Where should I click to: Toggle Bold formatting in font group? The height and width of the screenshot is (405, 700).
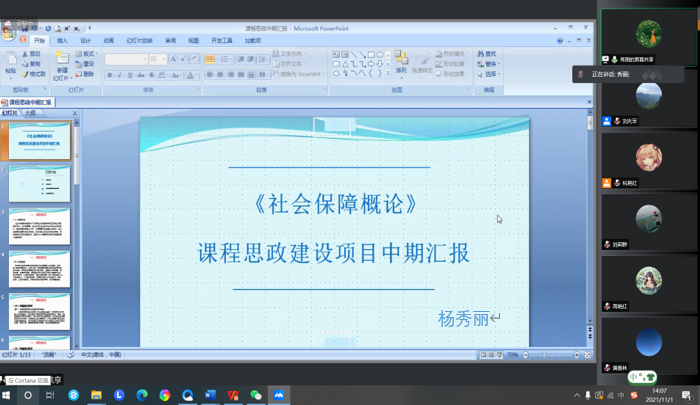[110, 75]
